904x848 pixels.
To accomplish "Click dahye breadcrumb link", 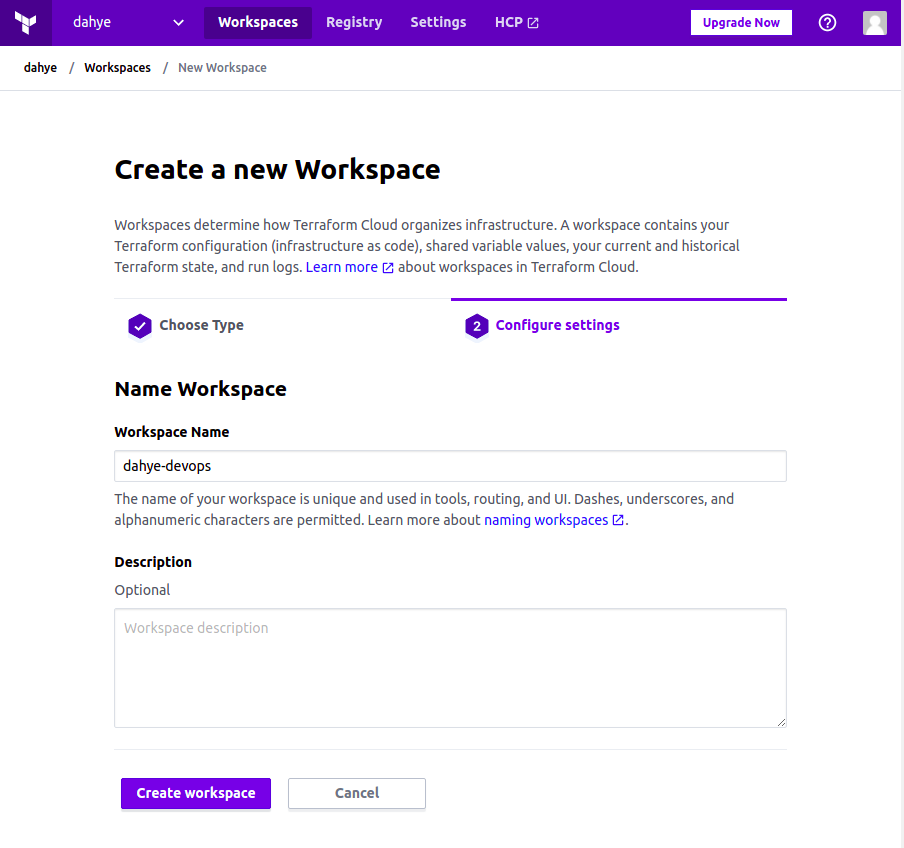I will pyautogui.click(x=40, y=67).
